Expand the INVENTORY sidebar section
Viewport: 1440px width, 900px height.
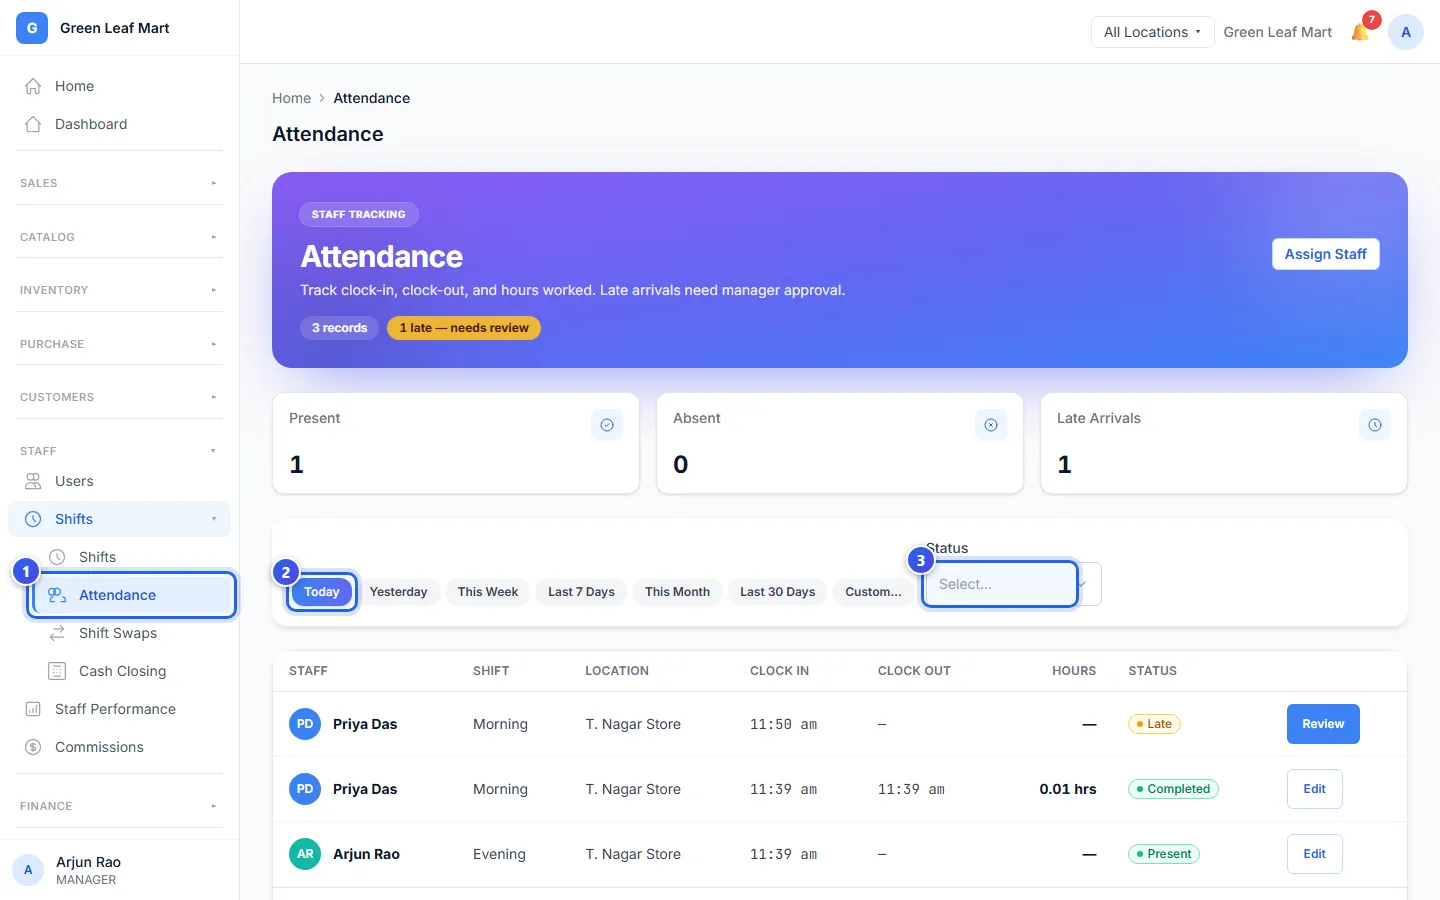(119, 290)
